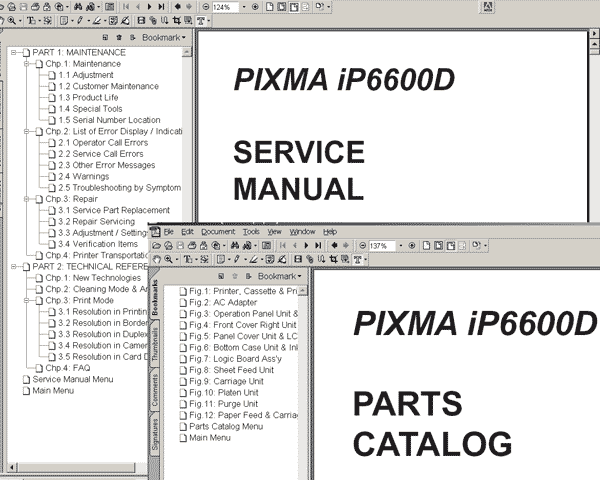Select Bookmarks side tab
Viewport: 600px width, 480px height.
tap(155, 298)
